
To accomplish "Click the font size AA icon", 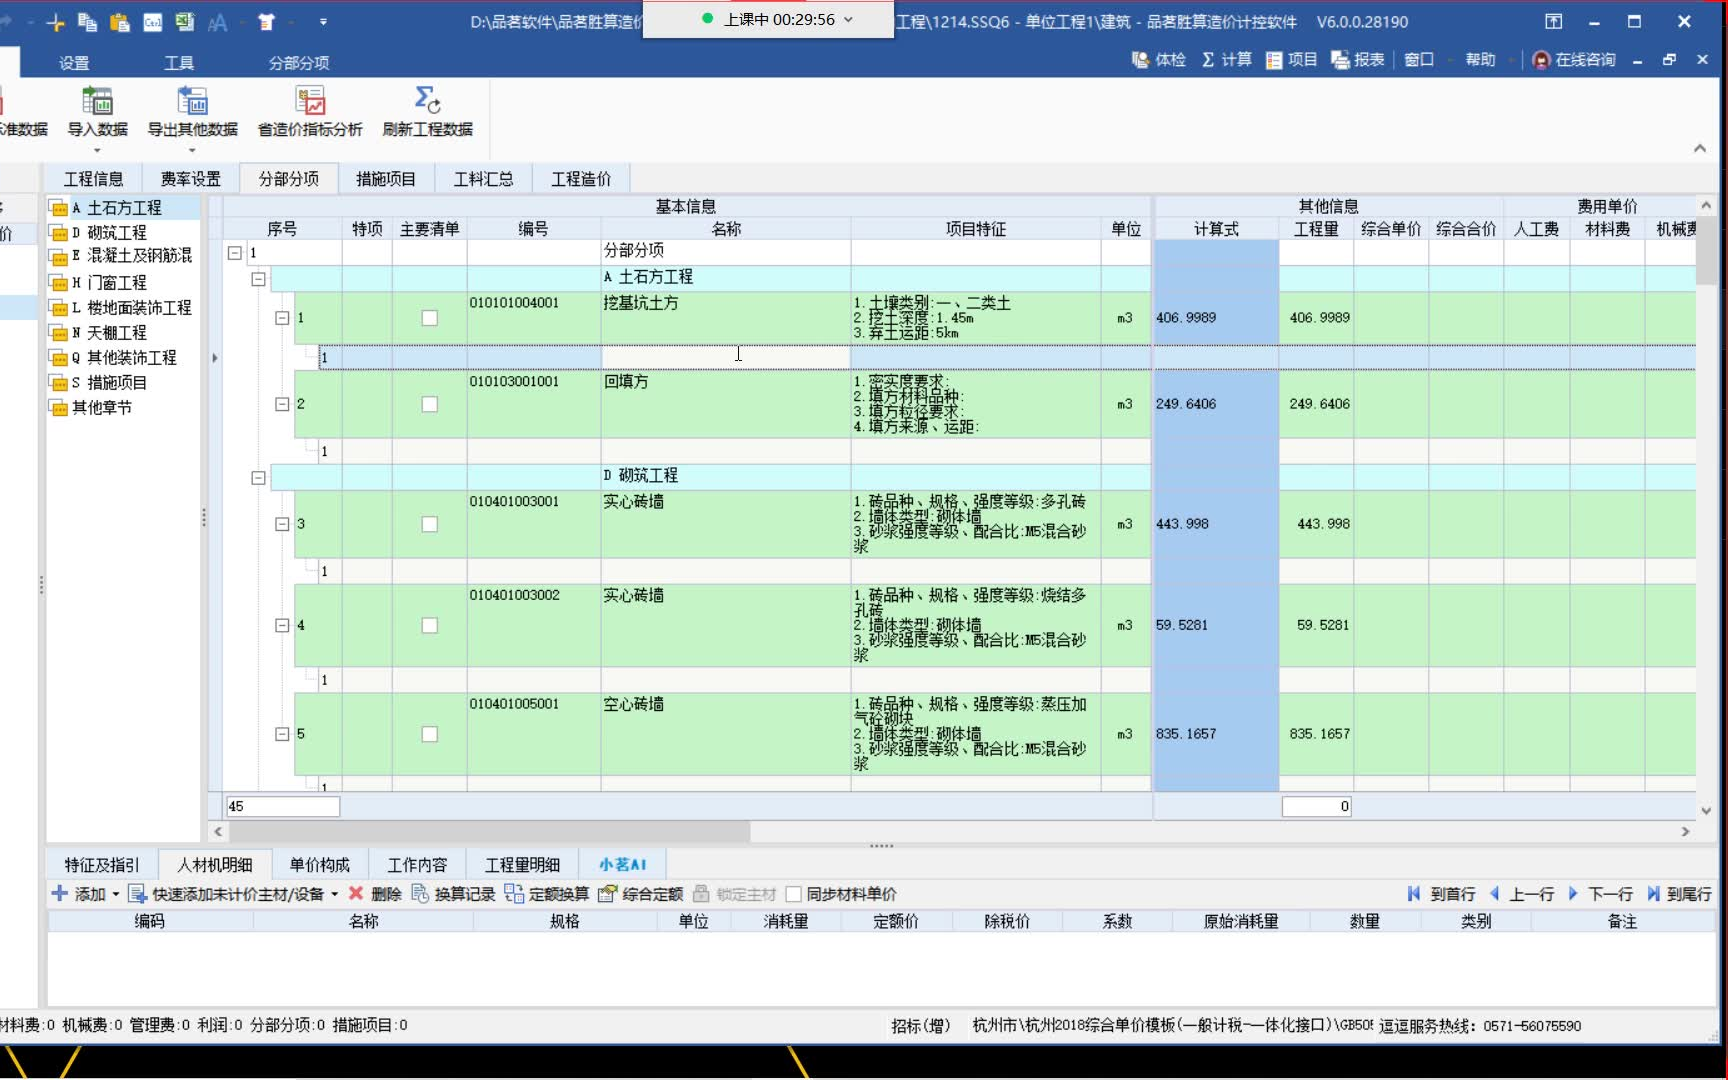I will pyautogui.click(x=217, y=22).
